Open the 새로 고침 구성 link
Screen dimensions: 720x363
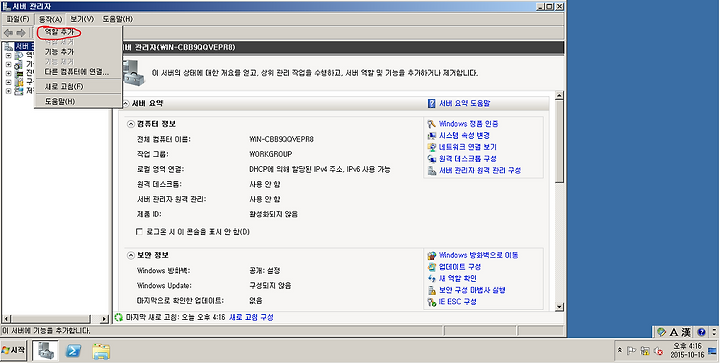click(x=251, y=317)
